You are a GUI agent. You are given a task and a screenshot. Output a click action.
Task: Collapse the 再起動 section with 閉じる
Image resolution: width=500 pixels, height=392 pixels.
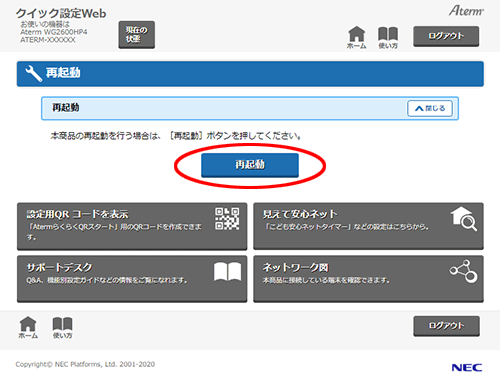[430, 108]
